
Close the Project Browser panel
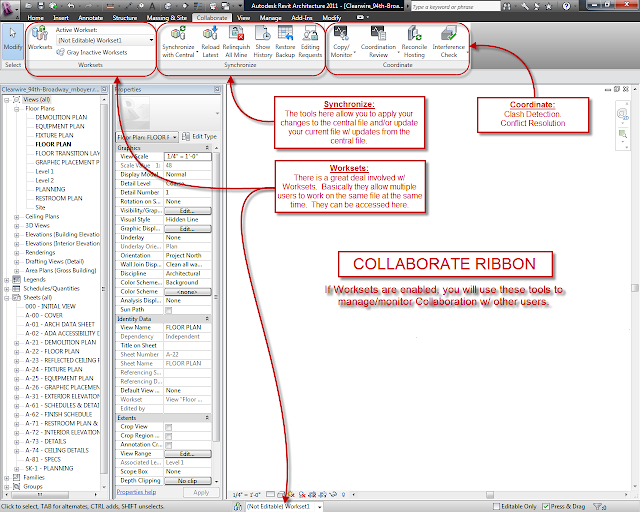coord(104,89)
